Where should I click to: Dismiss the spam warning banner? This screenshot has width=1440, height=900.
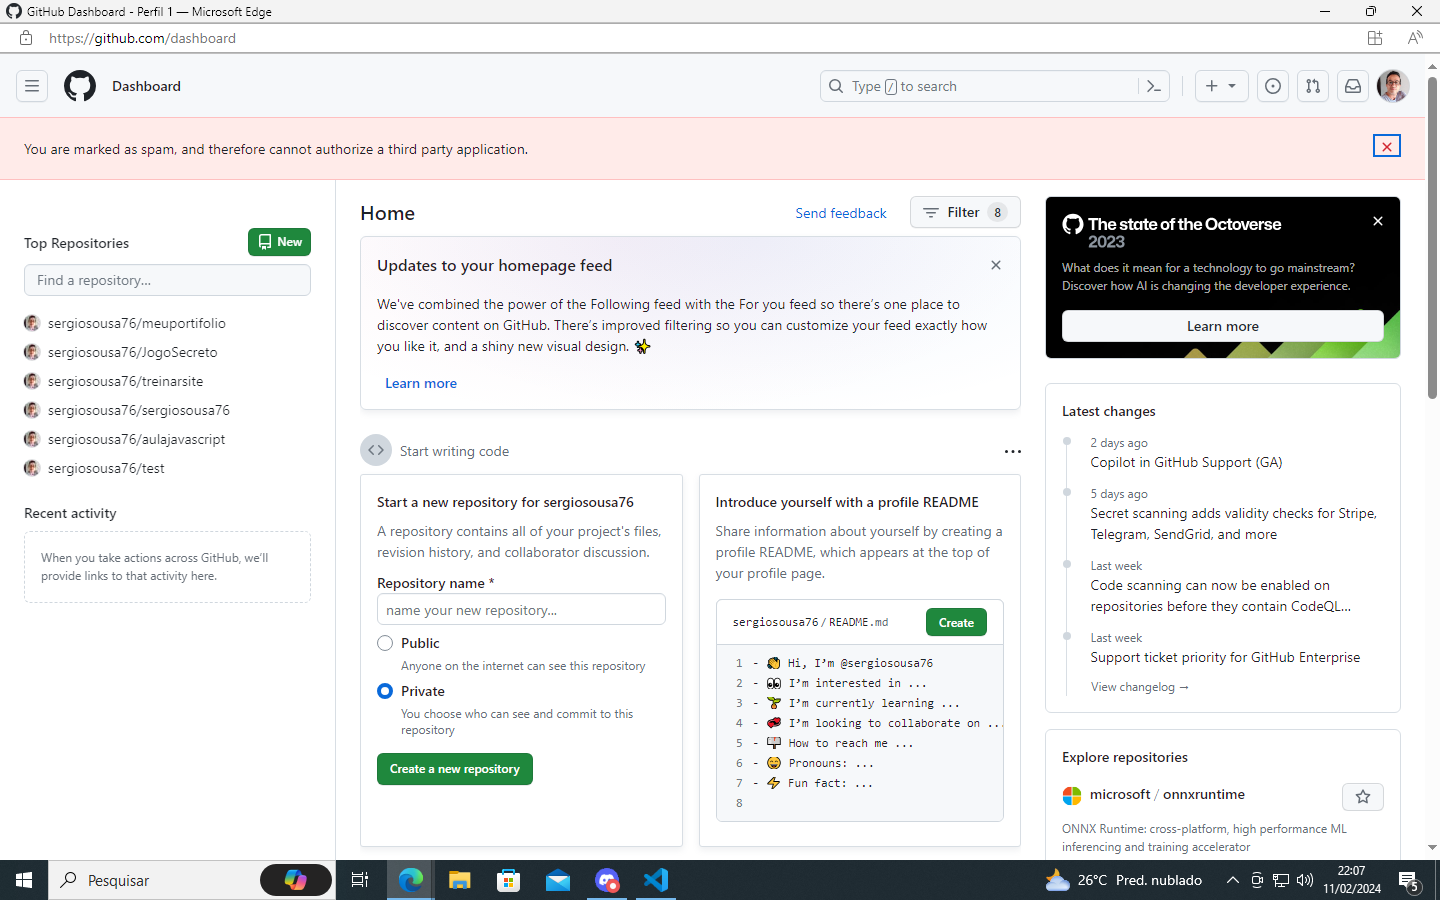[x=1387, y=146]
